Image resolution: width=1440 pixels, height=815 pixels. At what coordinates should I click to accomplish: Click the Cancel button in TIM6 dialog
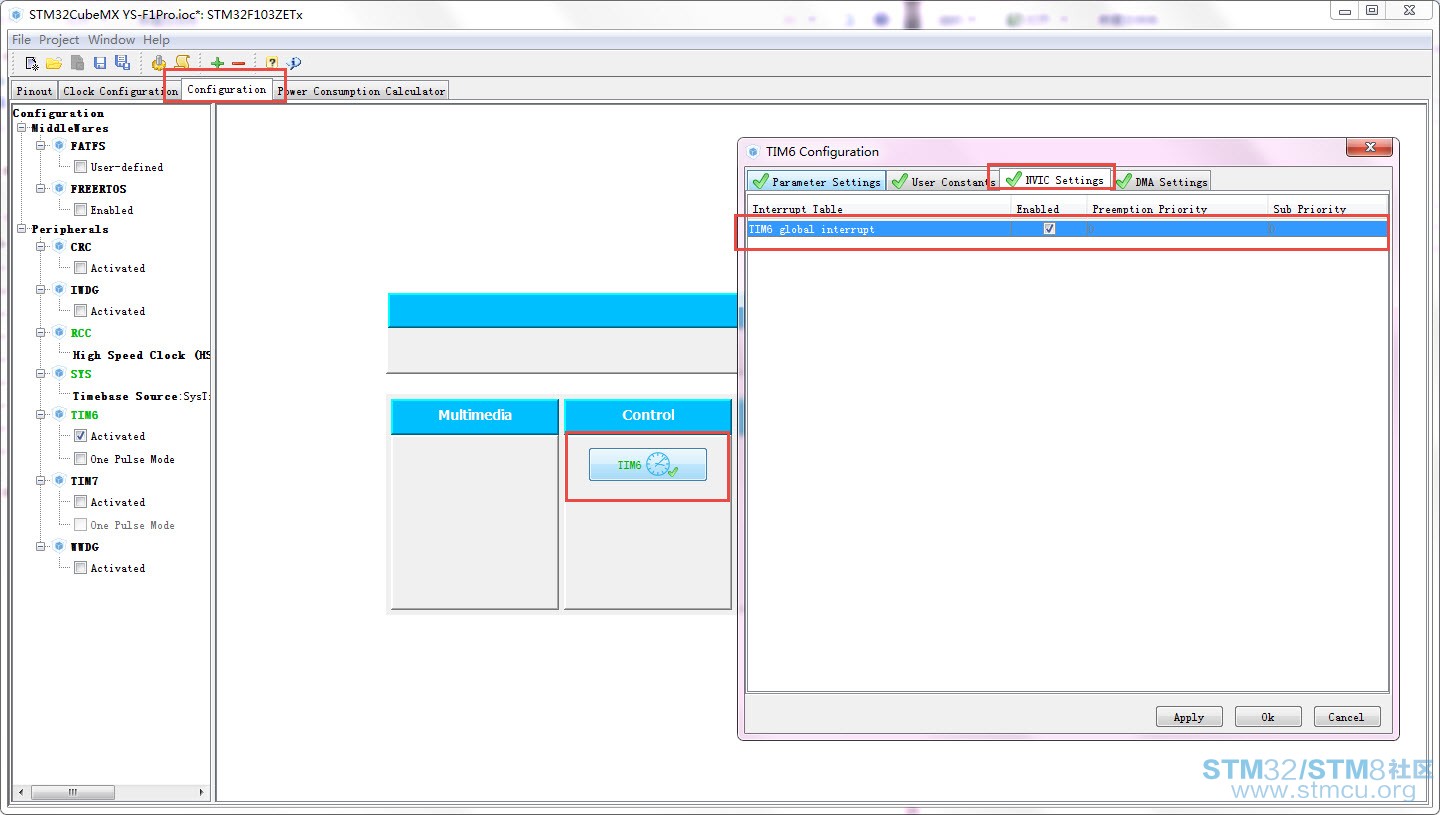pyautogui.click(x=1346, y=717)
